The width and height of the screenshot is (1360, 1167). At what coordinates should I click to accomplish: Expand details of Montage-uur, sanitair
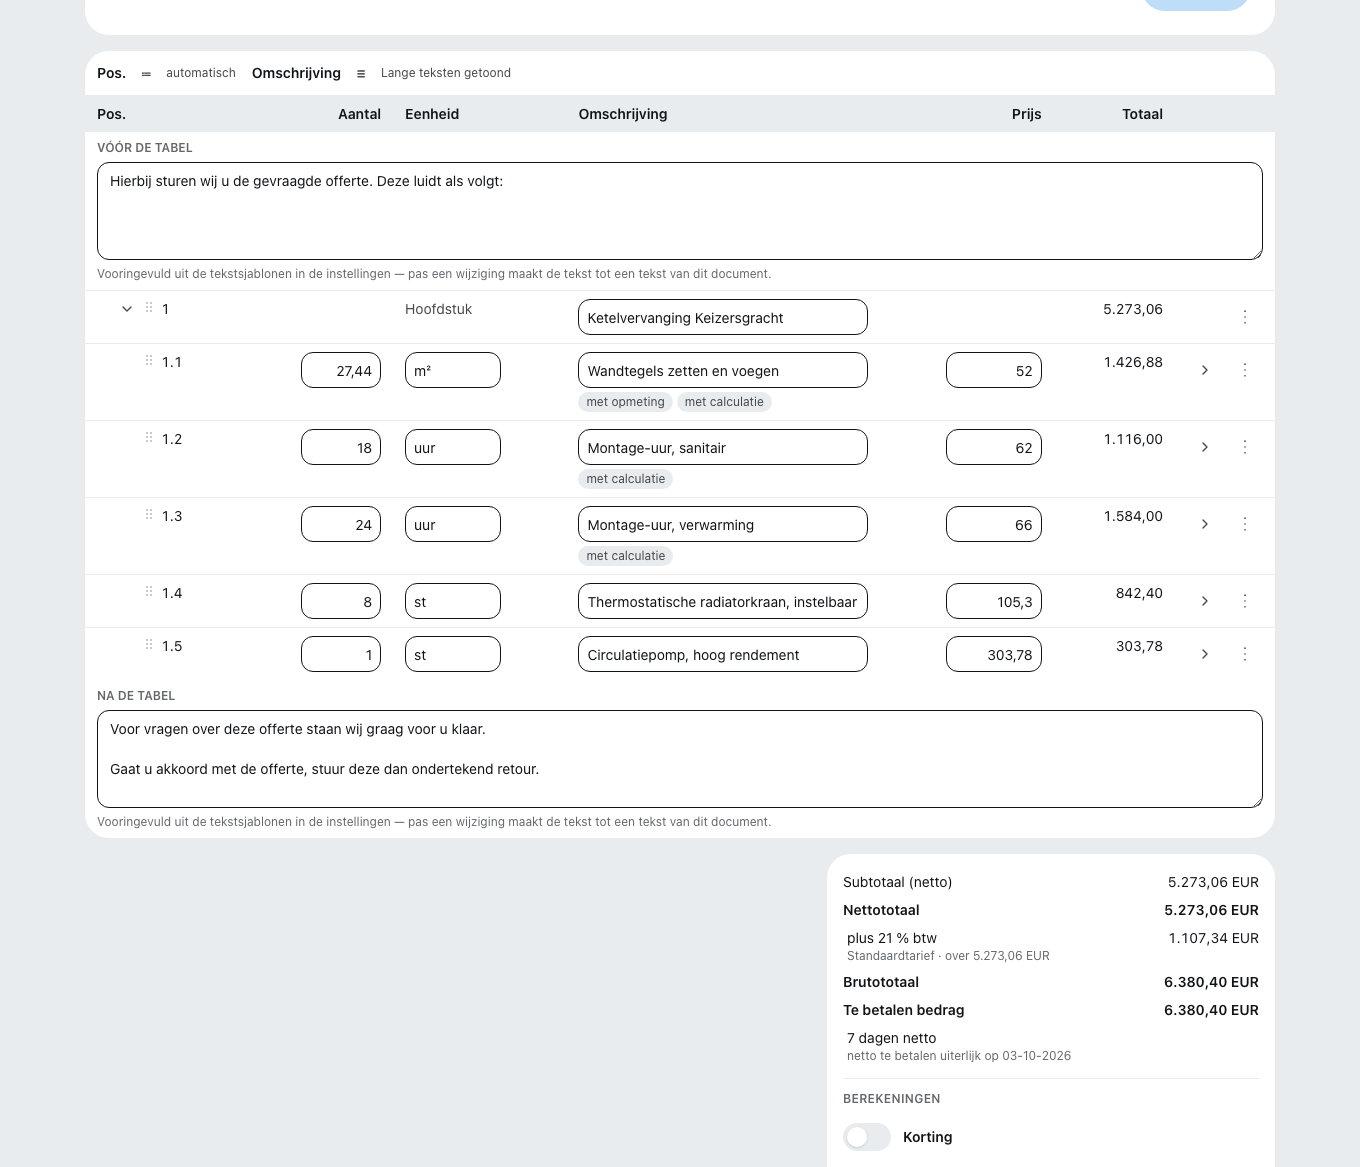pyautogui.click(x=1205, y=447)
